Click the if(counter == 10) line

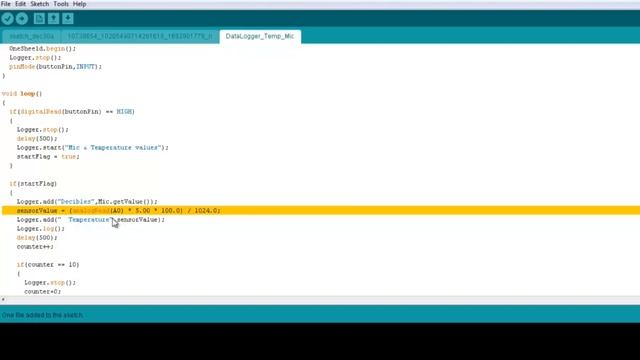coord(48,264)
